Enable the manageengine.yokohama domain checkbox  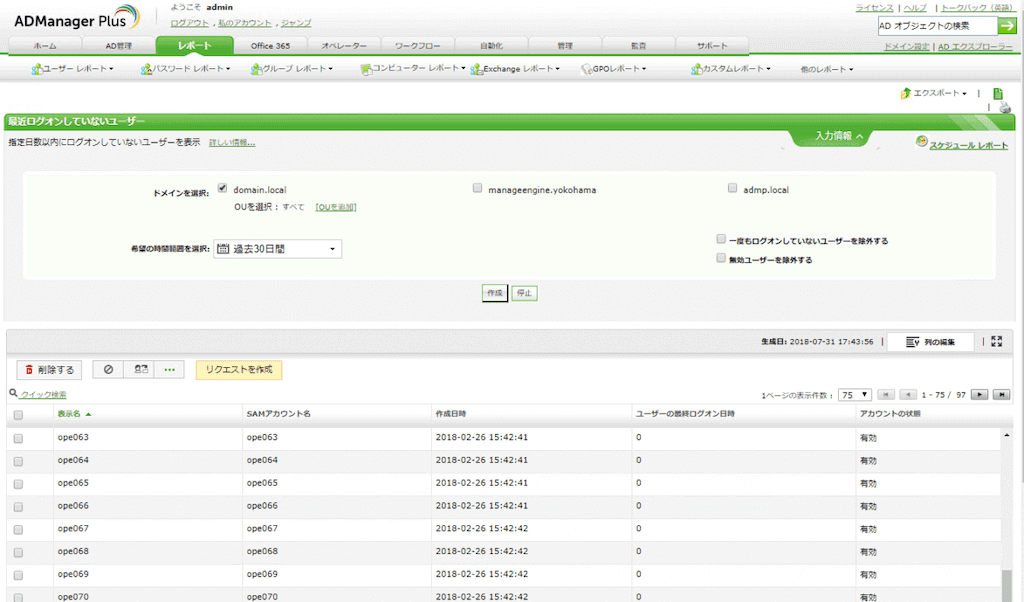click(478, 188)
